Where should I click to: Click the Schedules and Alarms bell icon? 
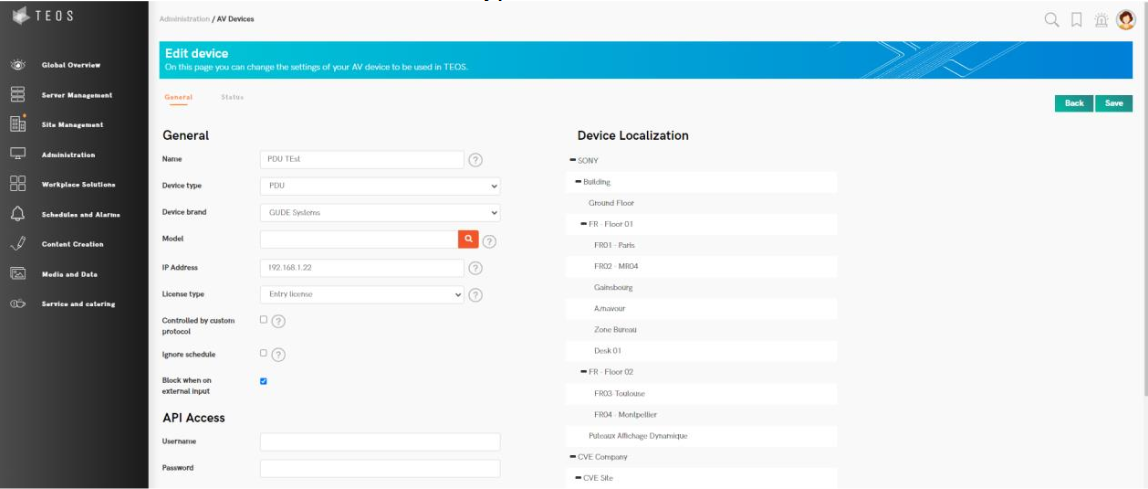click(18, 214)
